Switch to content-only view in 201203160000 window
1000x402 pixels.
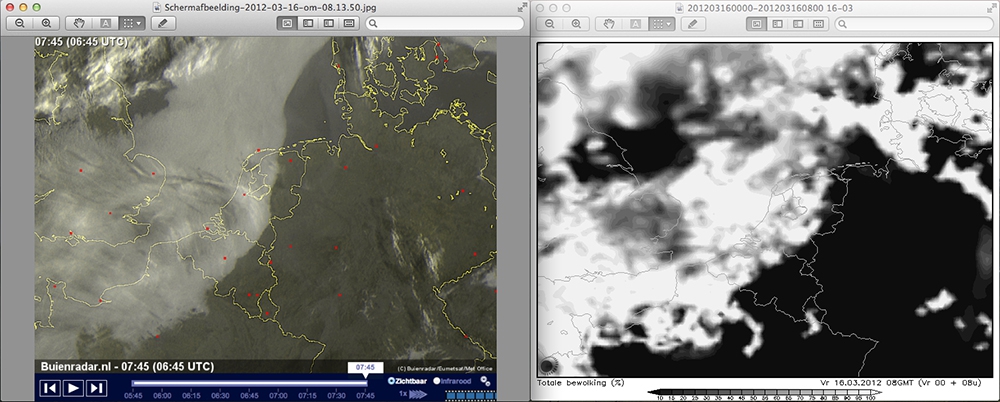pos(756,24)
